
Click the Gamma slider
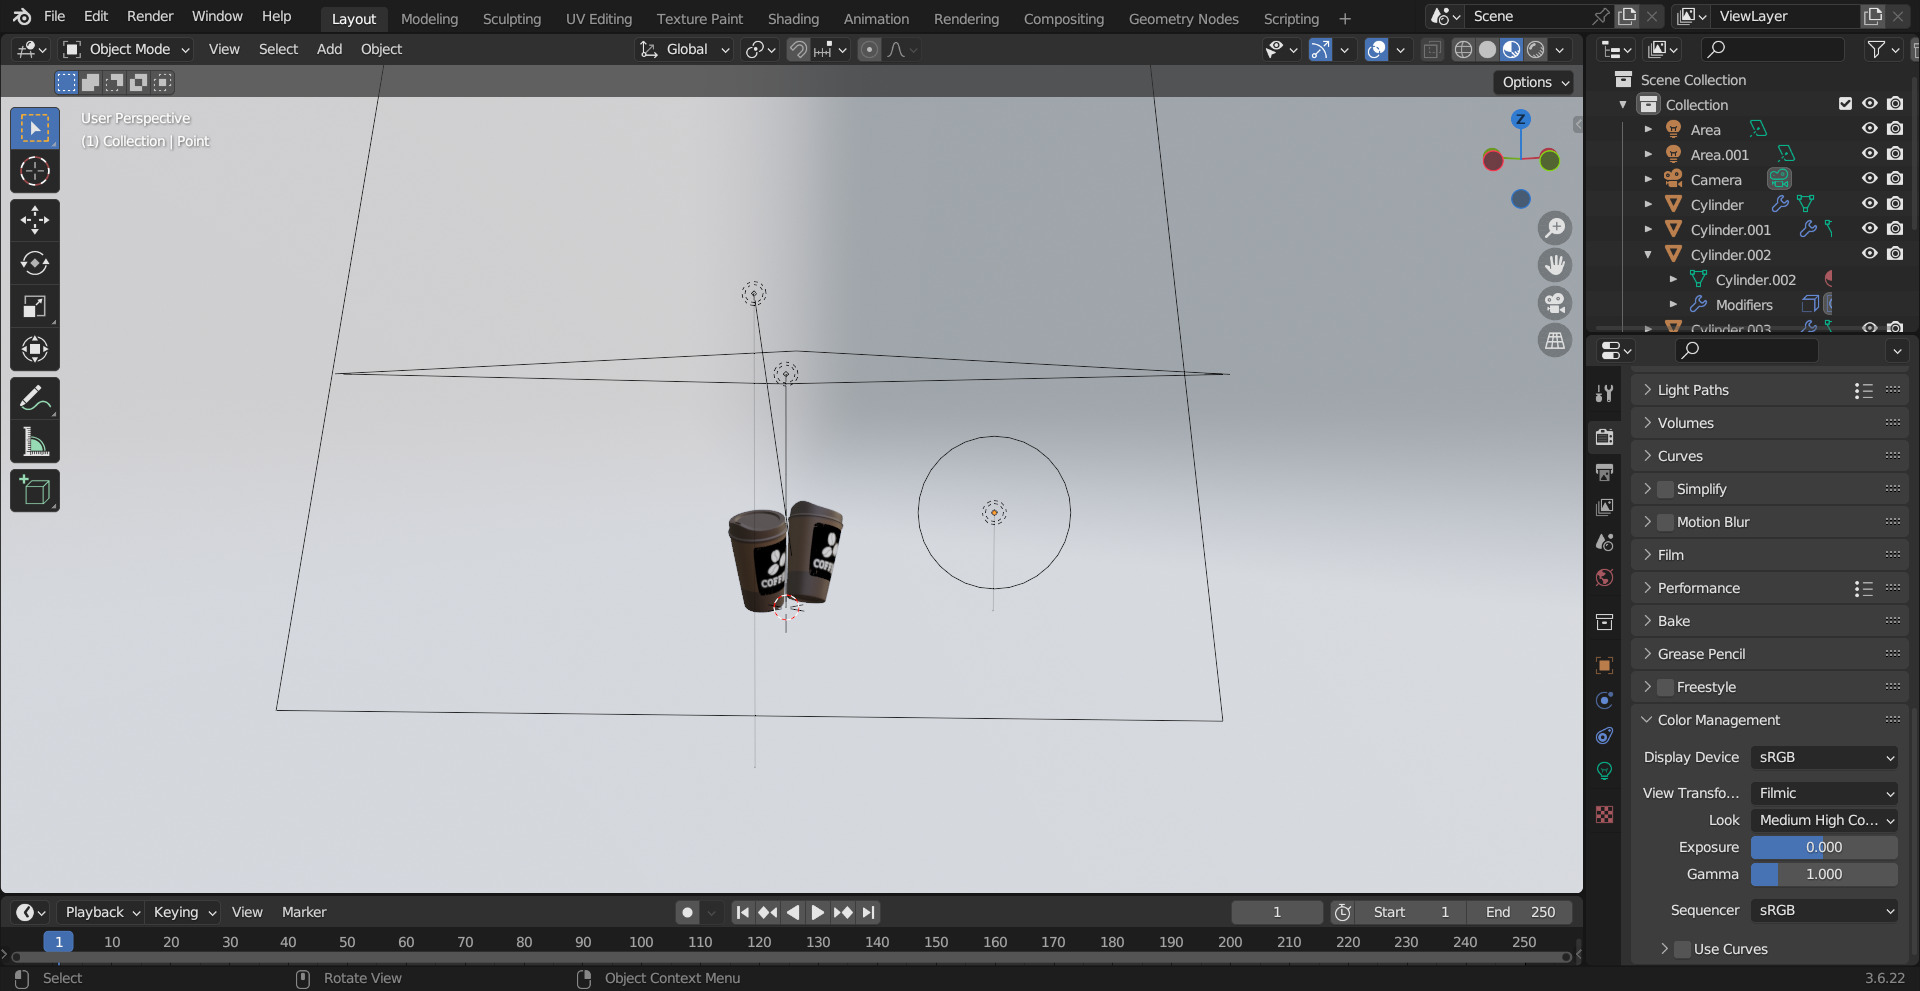coord(1825,874)
